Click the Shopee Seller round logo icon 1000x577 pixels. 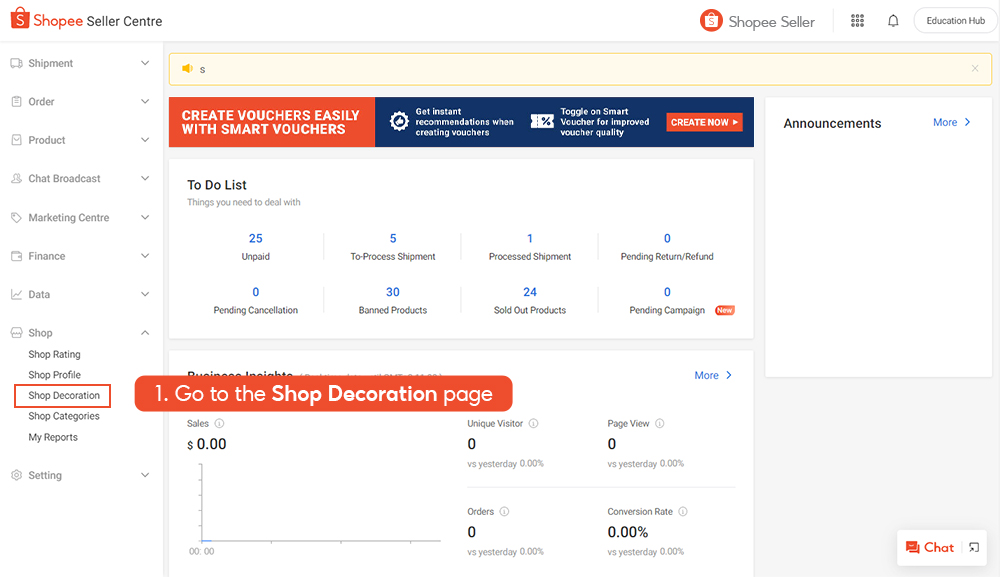coord(711,20)
